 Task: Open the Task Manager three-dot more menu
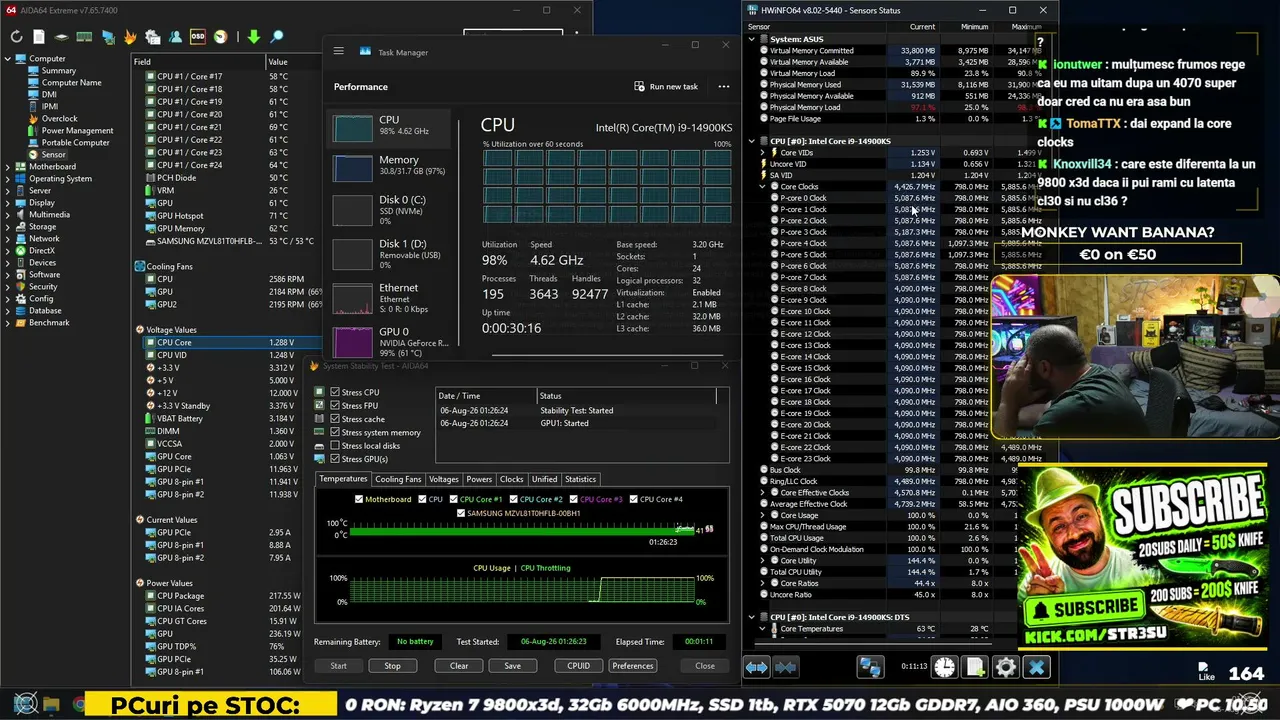[x=723, y=86]
